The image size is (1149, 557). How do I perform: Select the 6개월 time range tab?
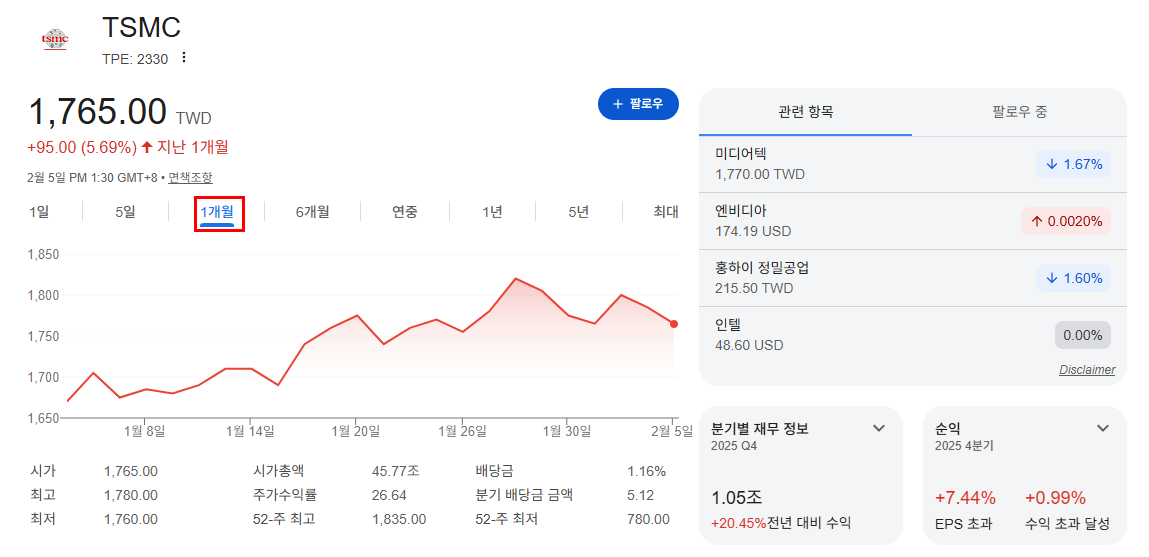point(312,212)
